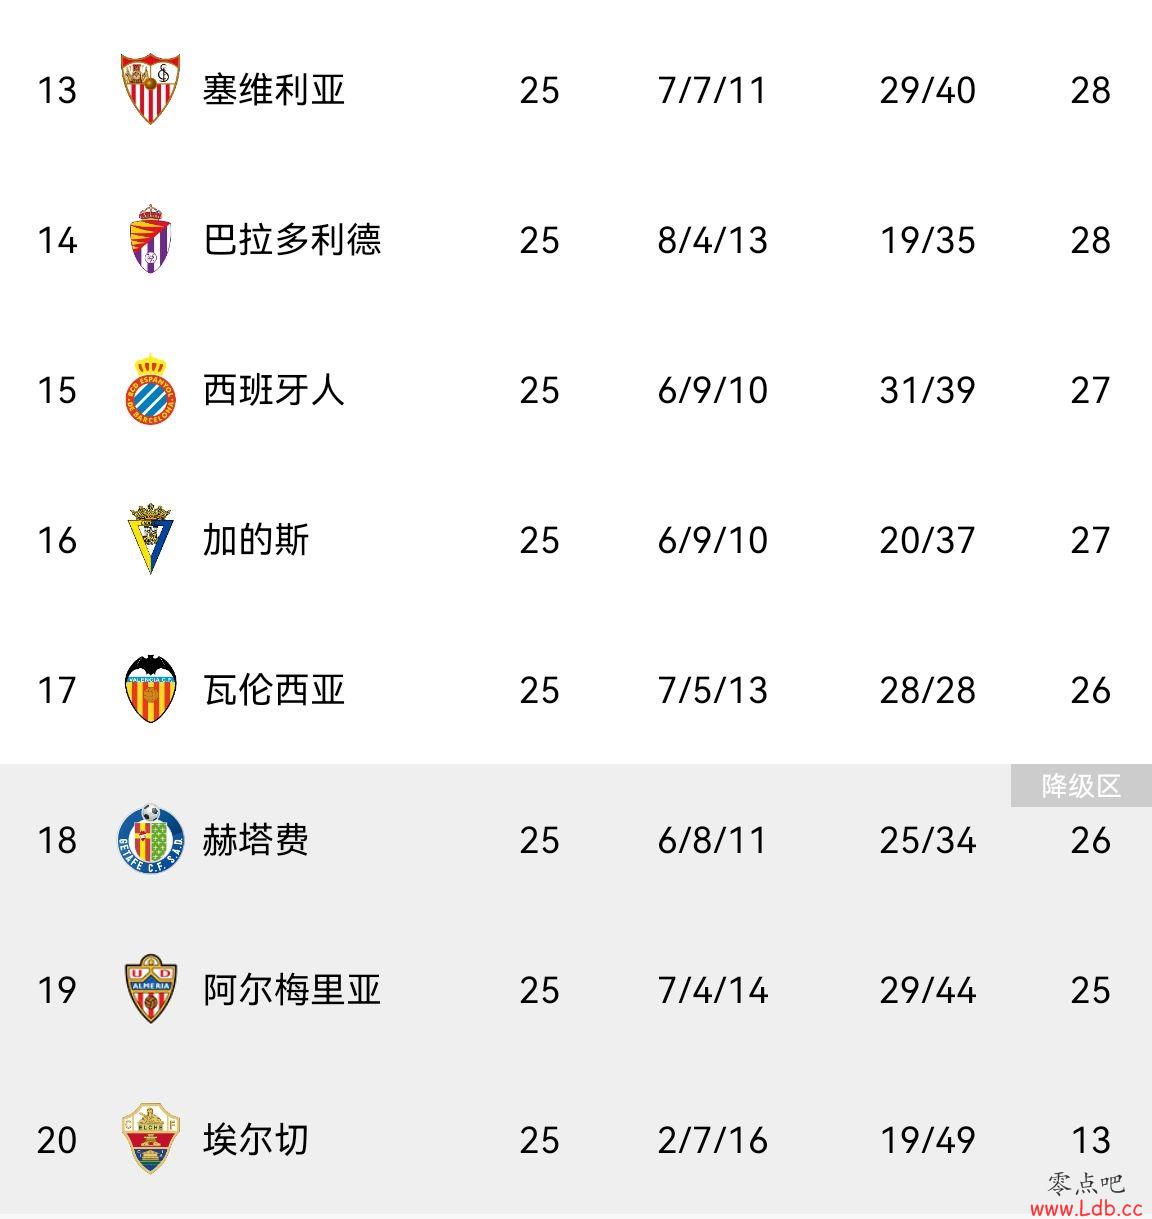Click the www.Ldb.cc watermark link

(x=1086, y=1208)
